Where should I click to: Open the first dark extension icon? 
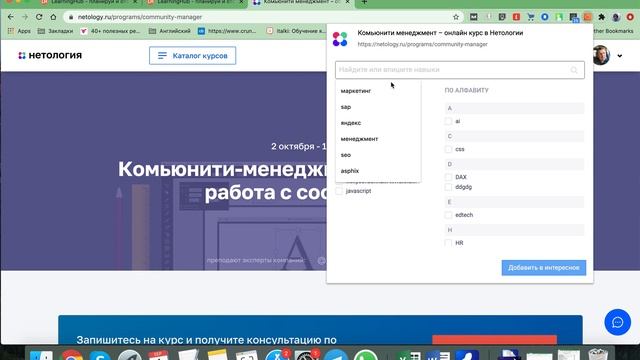pos(473,17)
